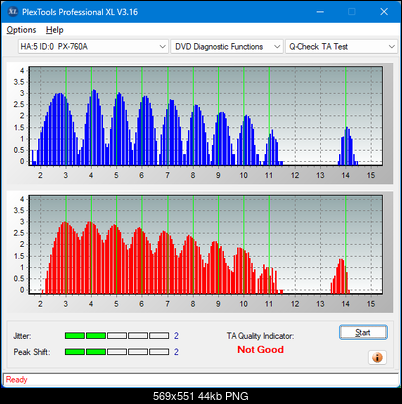Click the Peak Shift level indicator bar
The height and width of the screenshot is (404, 402).
117,352
